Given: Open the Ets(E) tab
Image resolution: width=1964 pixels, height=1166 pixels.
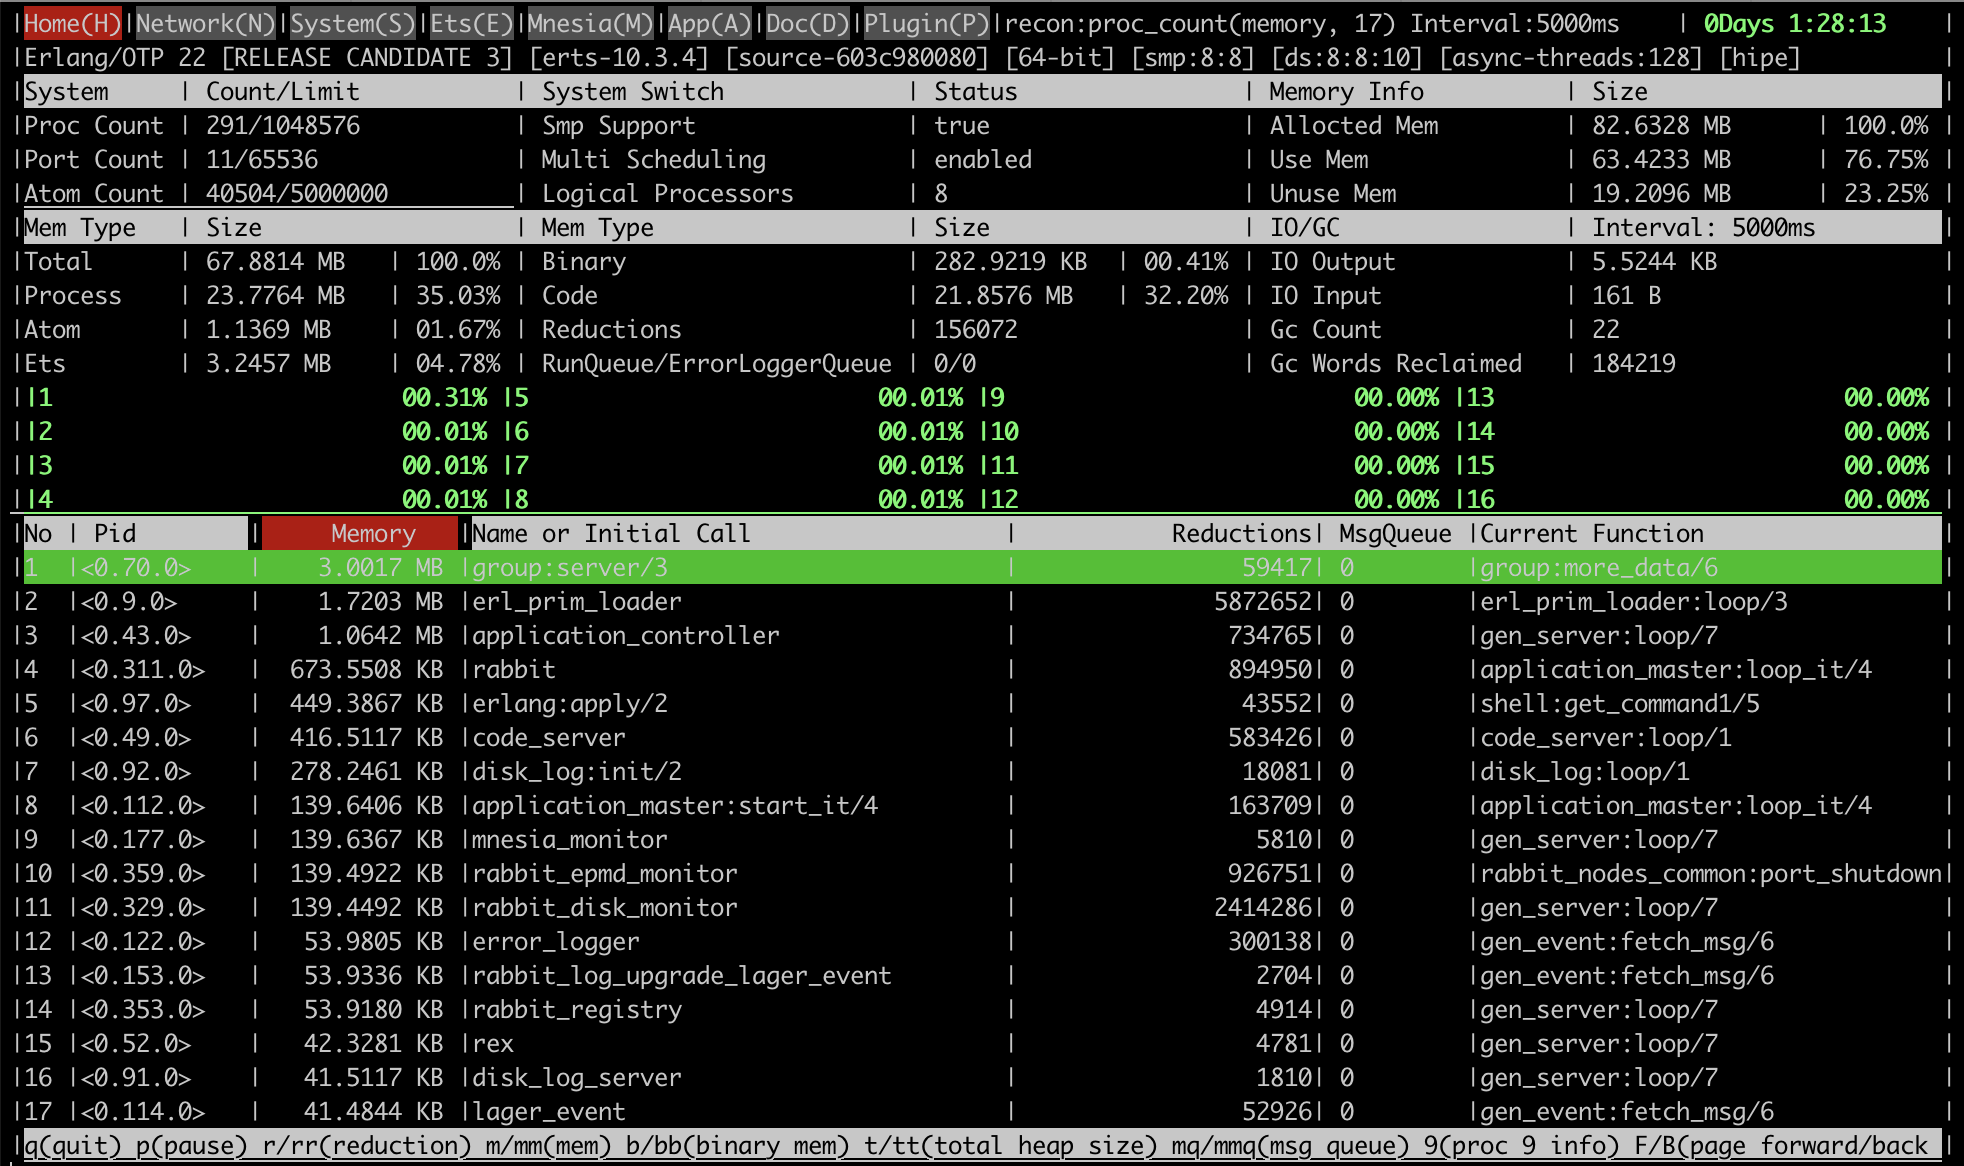Looking at the screenshot, I should pyautogui.click(x=471, y=23).
